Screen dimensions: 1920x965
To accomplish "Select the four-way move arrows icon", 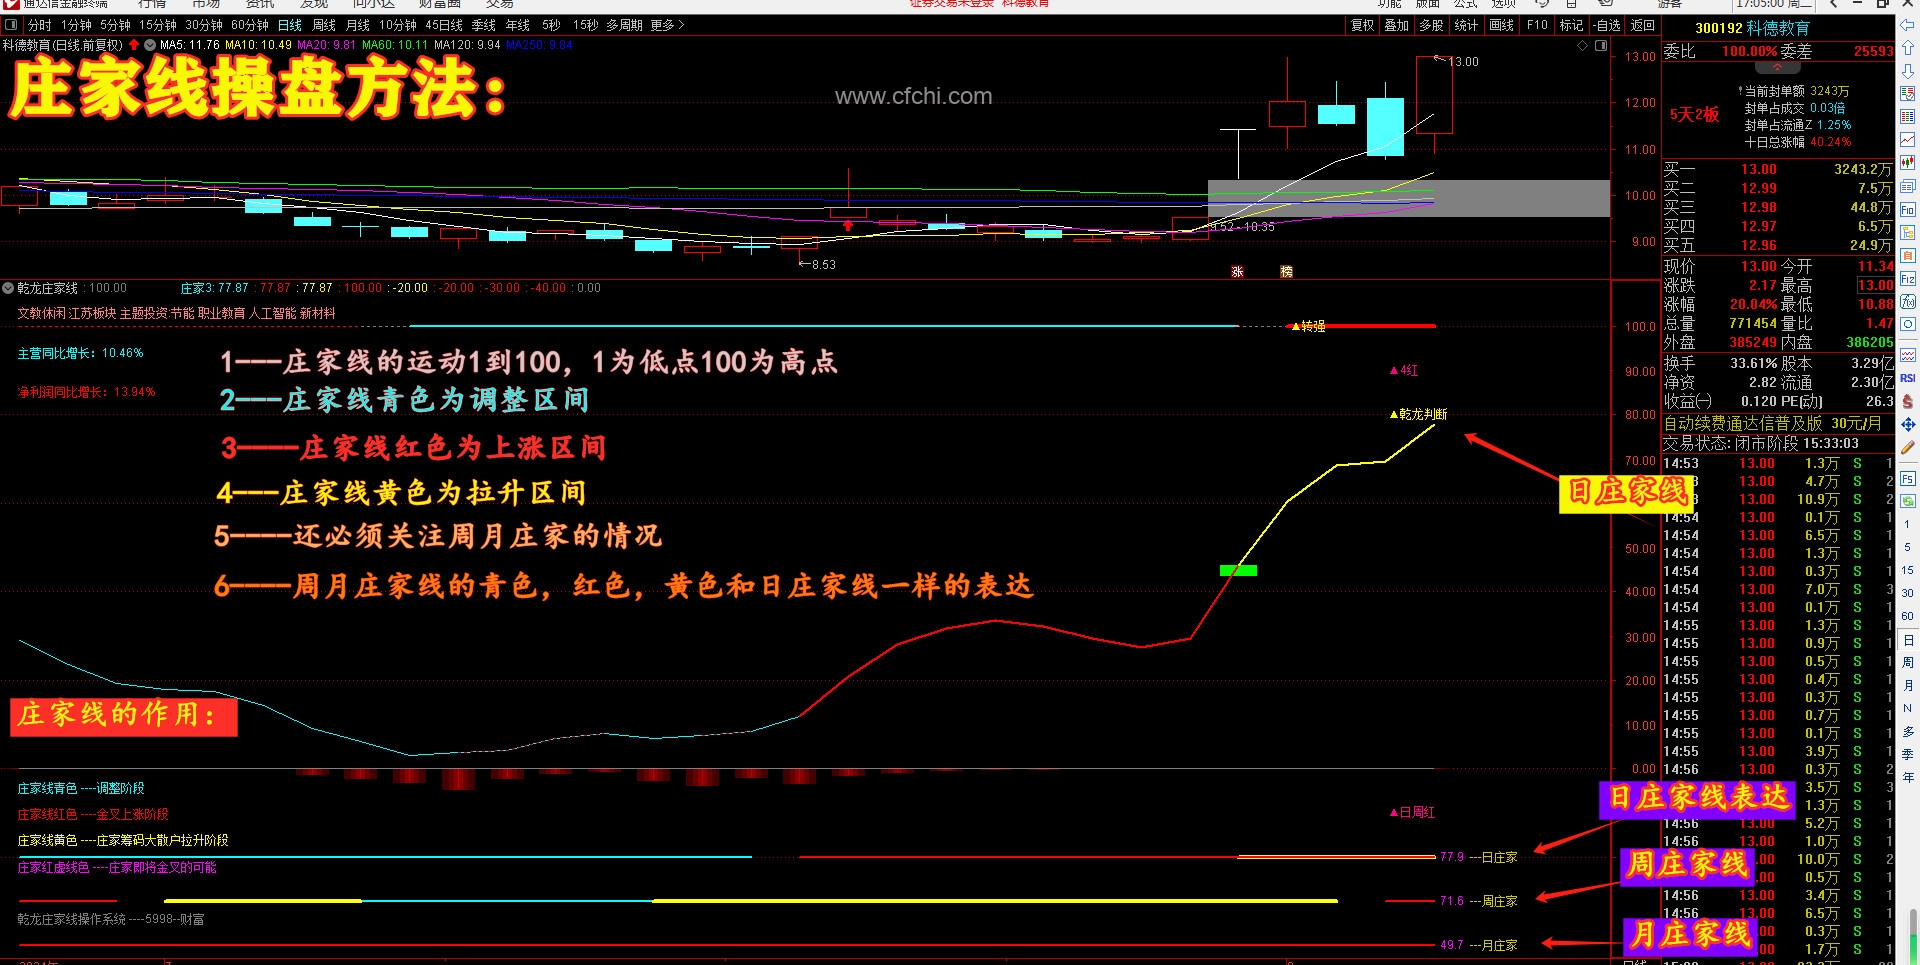I will pos(1908,425).
